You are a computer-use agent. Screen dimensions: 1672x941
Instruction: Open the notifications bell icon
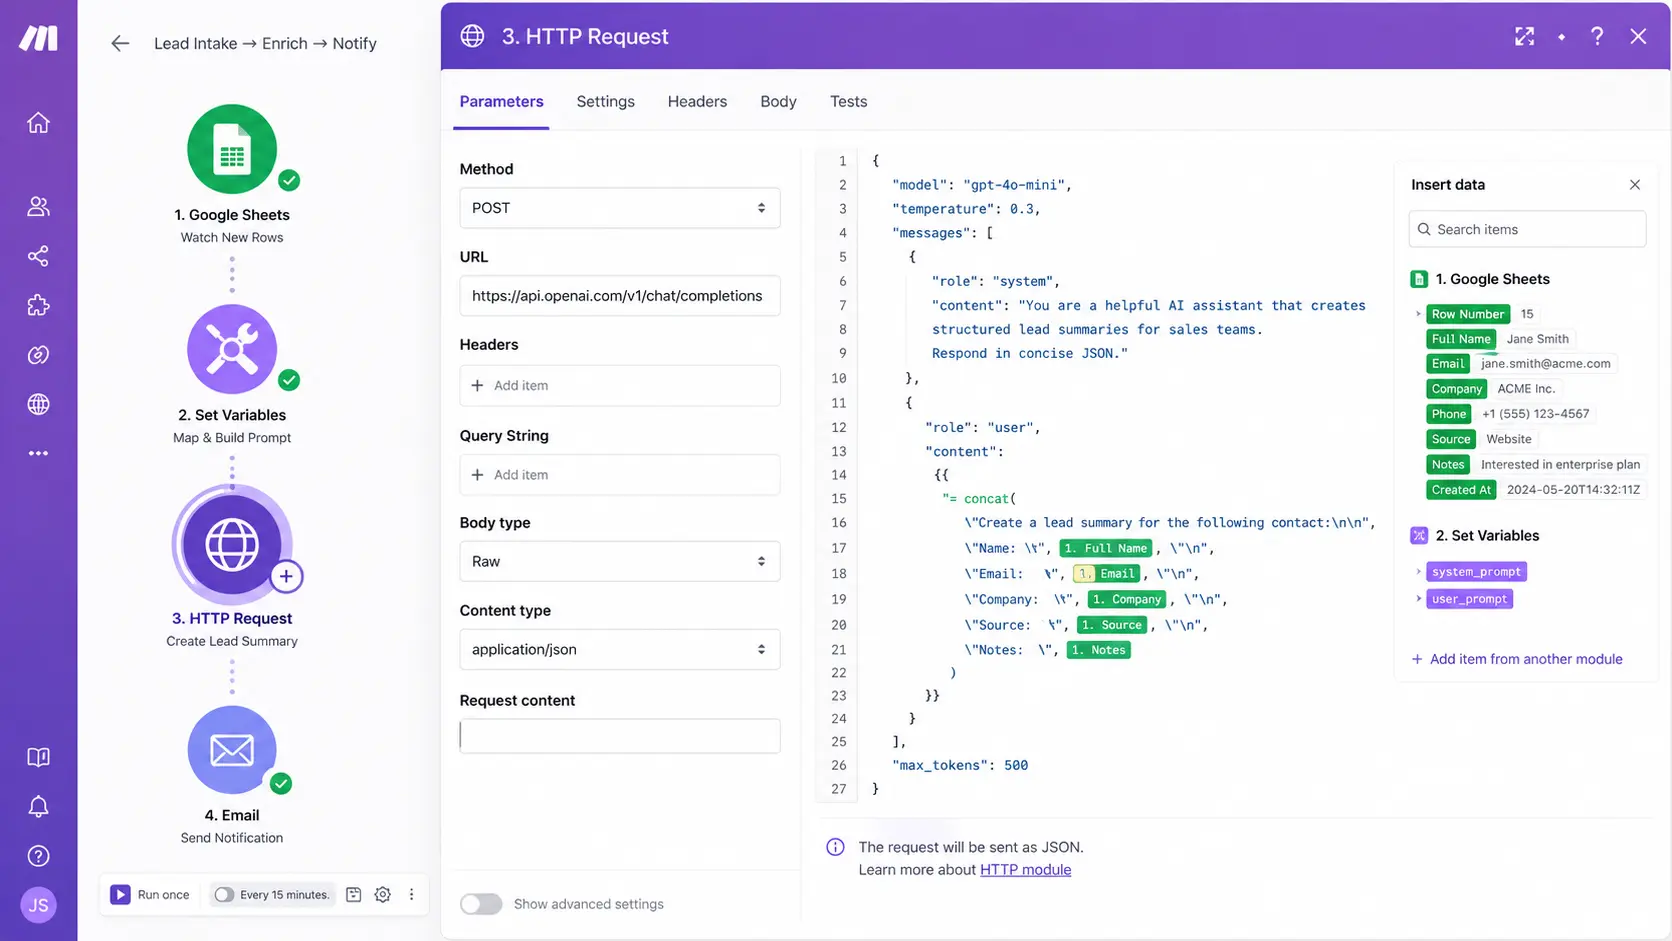[x=38, y=807]
